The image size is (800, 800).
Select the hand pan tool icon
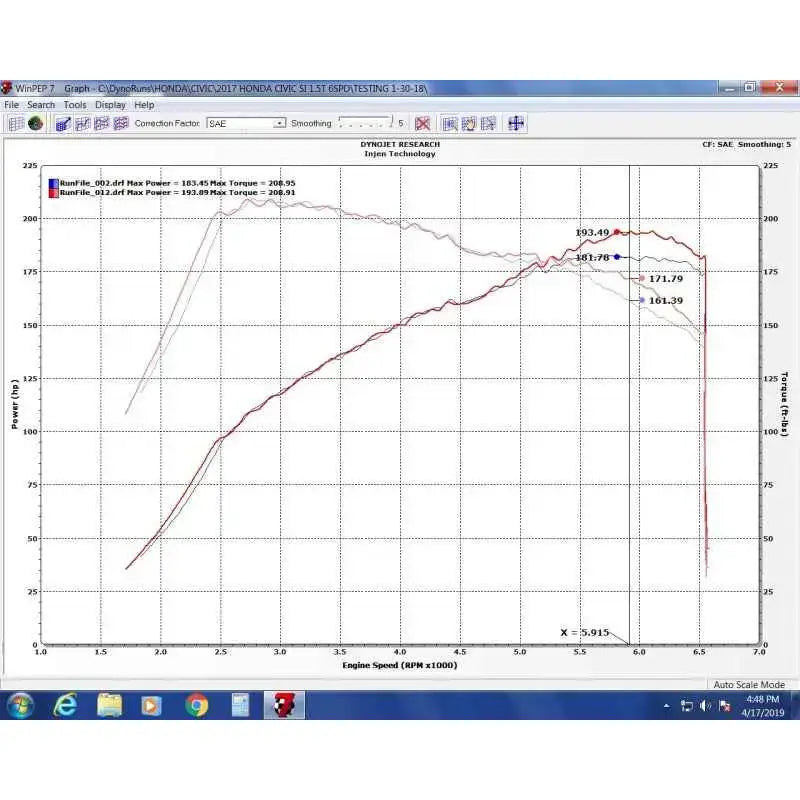click(x=469, y=123)
